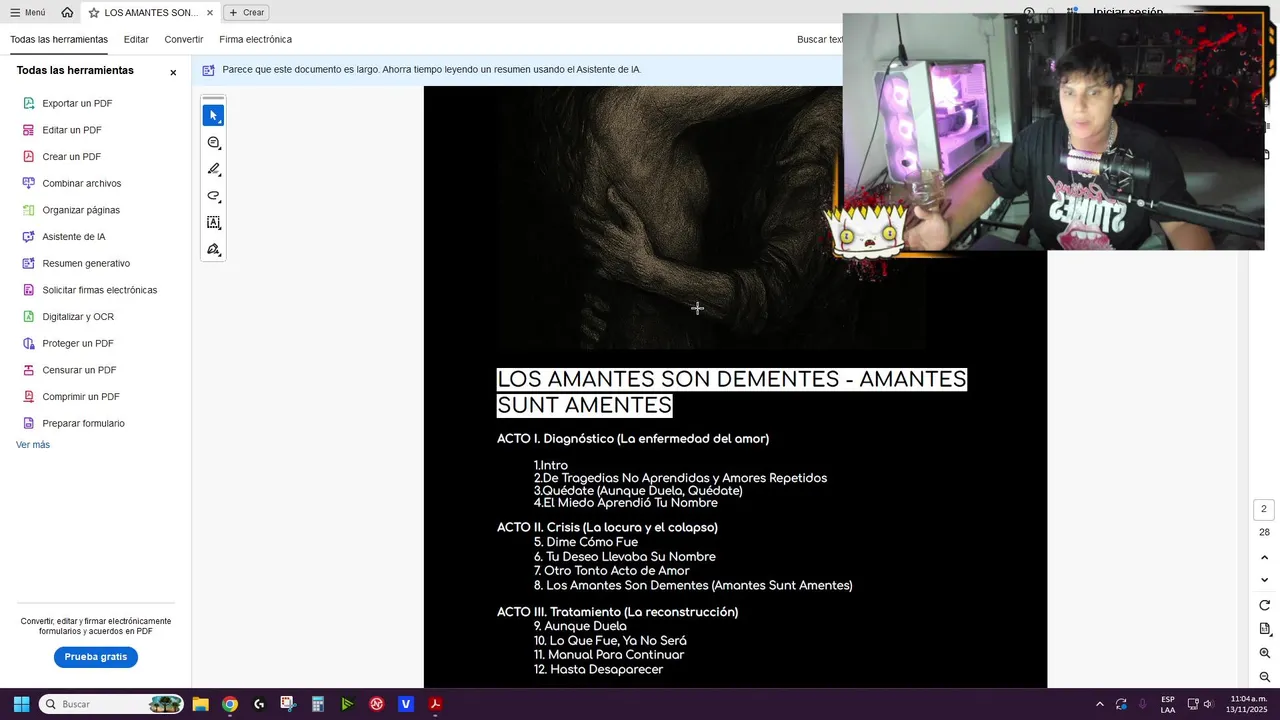Select the freehand draw loop tool
The image size is (1280, 720).
213,196
